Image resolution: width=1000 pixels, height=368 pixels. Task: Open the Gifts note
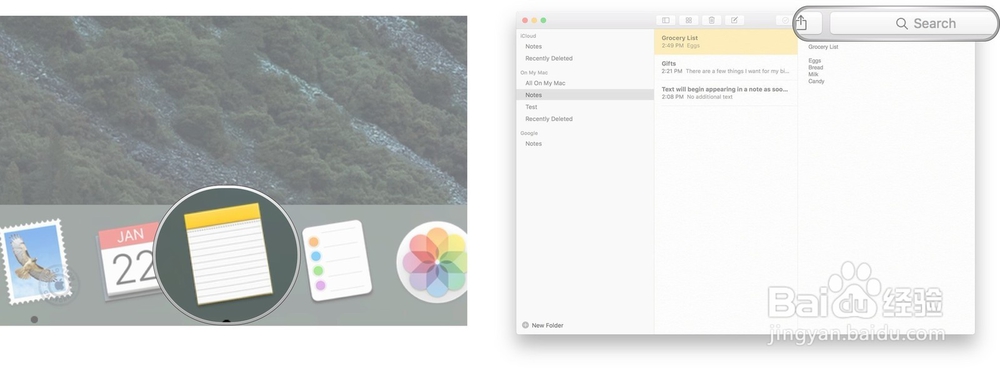(x=726, y=68)
